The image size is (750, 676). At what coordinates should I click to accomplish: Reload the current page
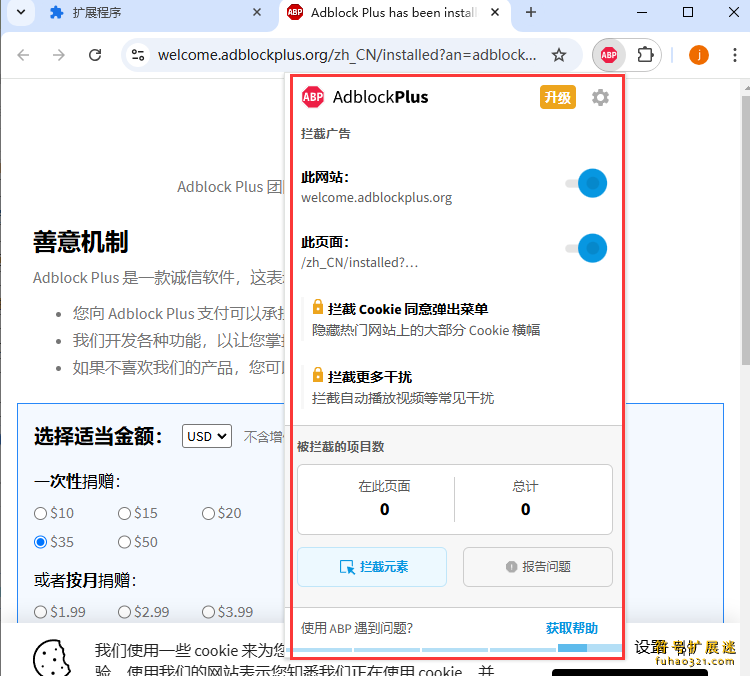coord(95,55)
